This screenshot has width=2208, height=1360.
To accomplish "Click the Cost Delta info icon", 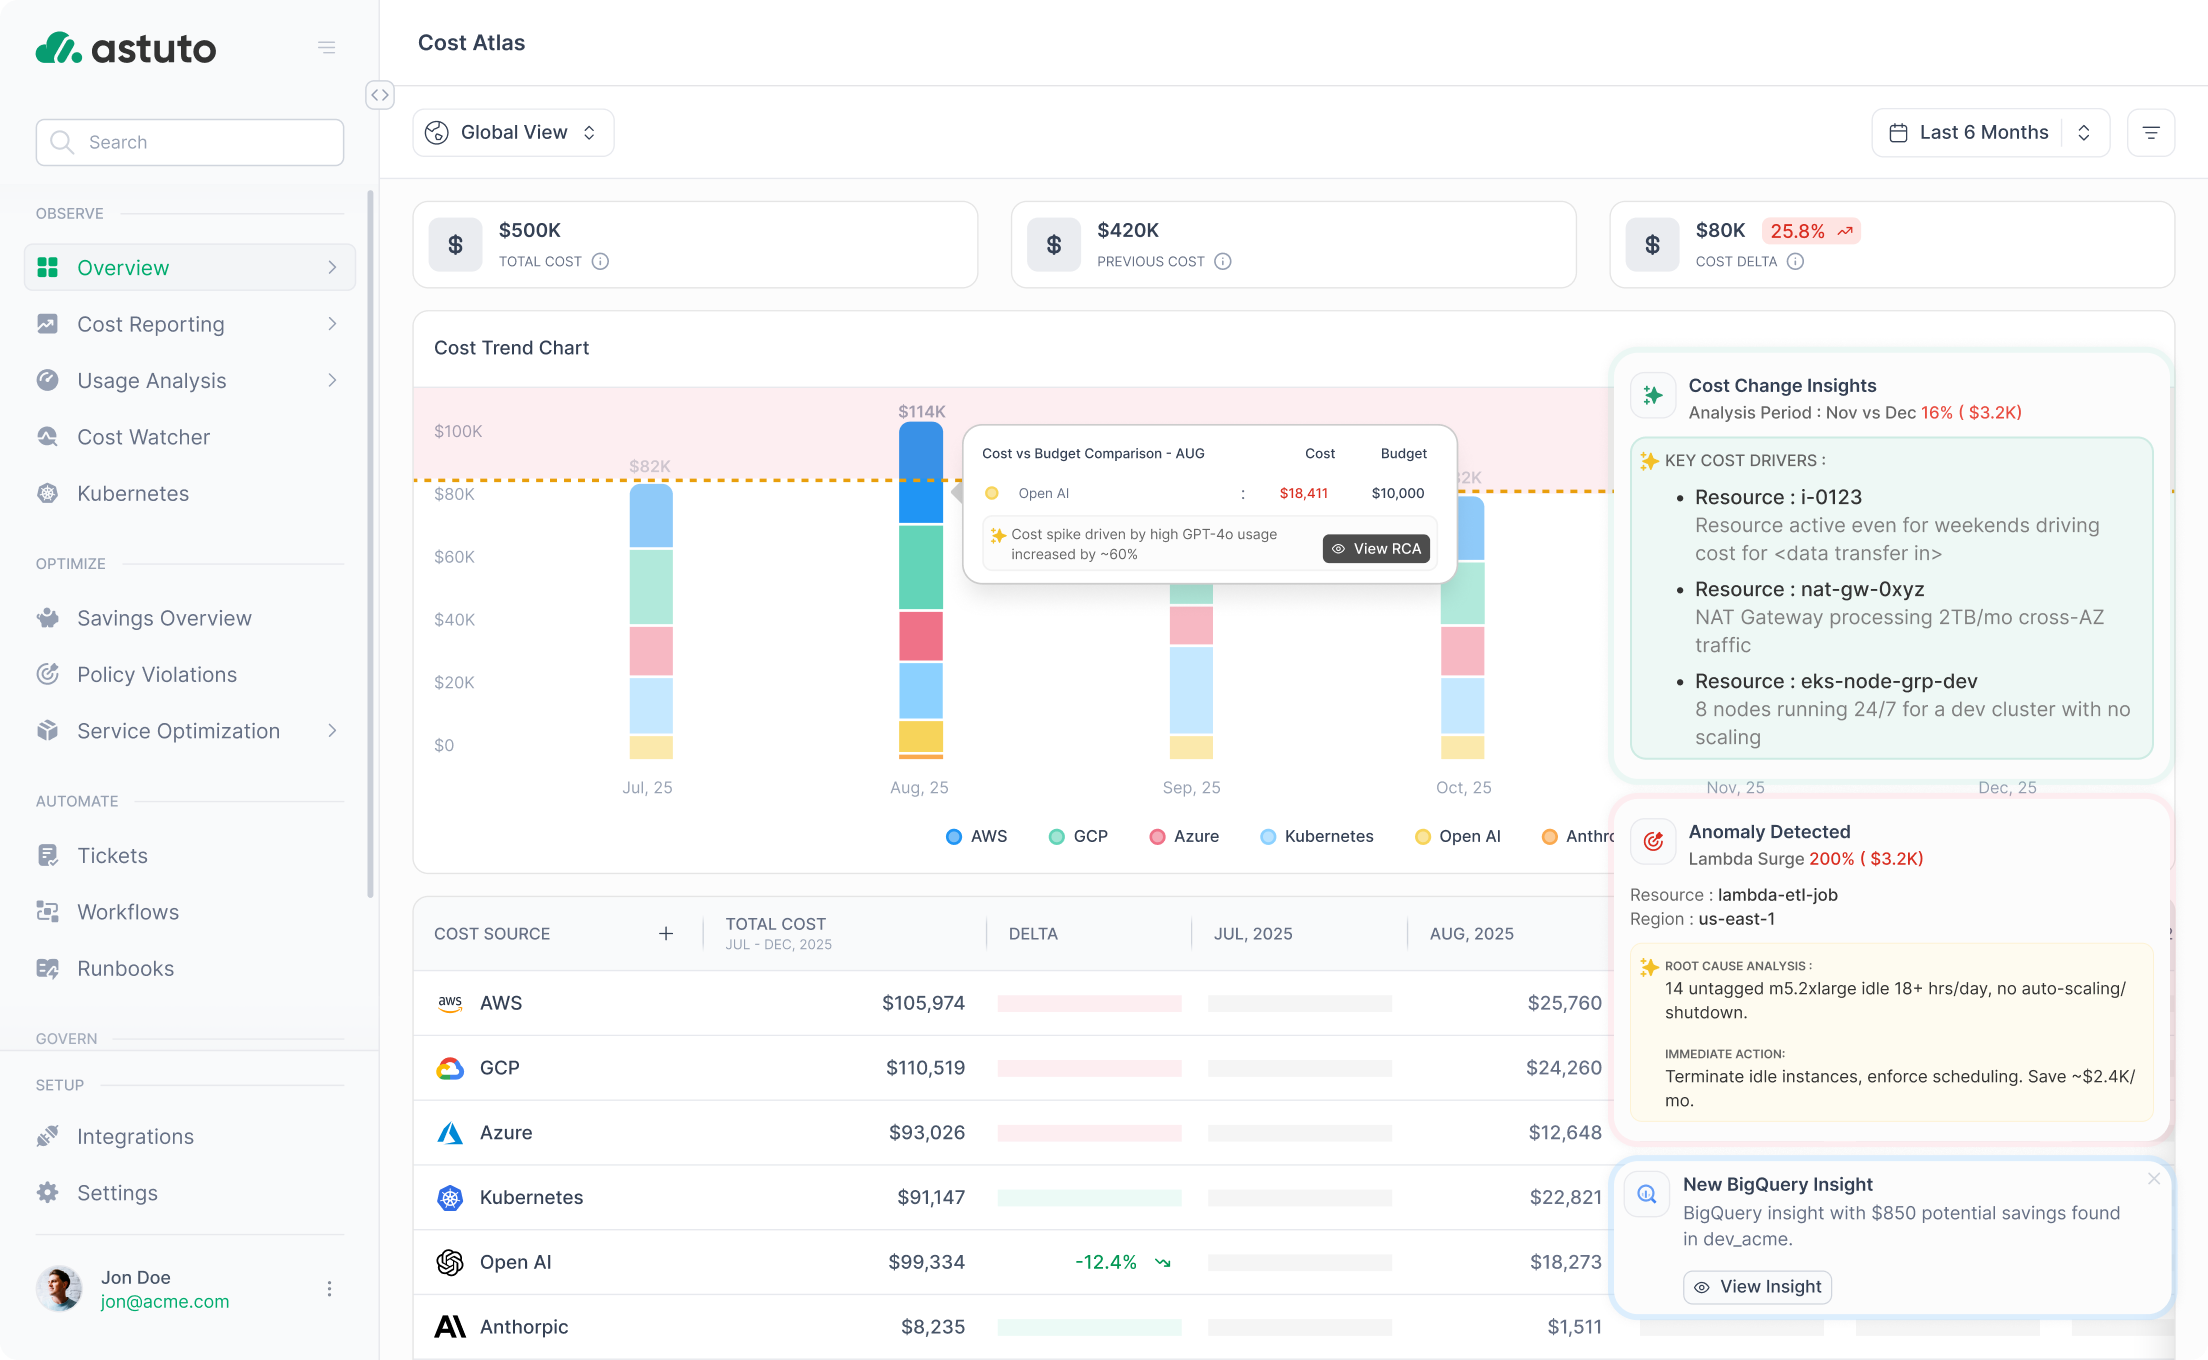I will [x=1795, y=262].
